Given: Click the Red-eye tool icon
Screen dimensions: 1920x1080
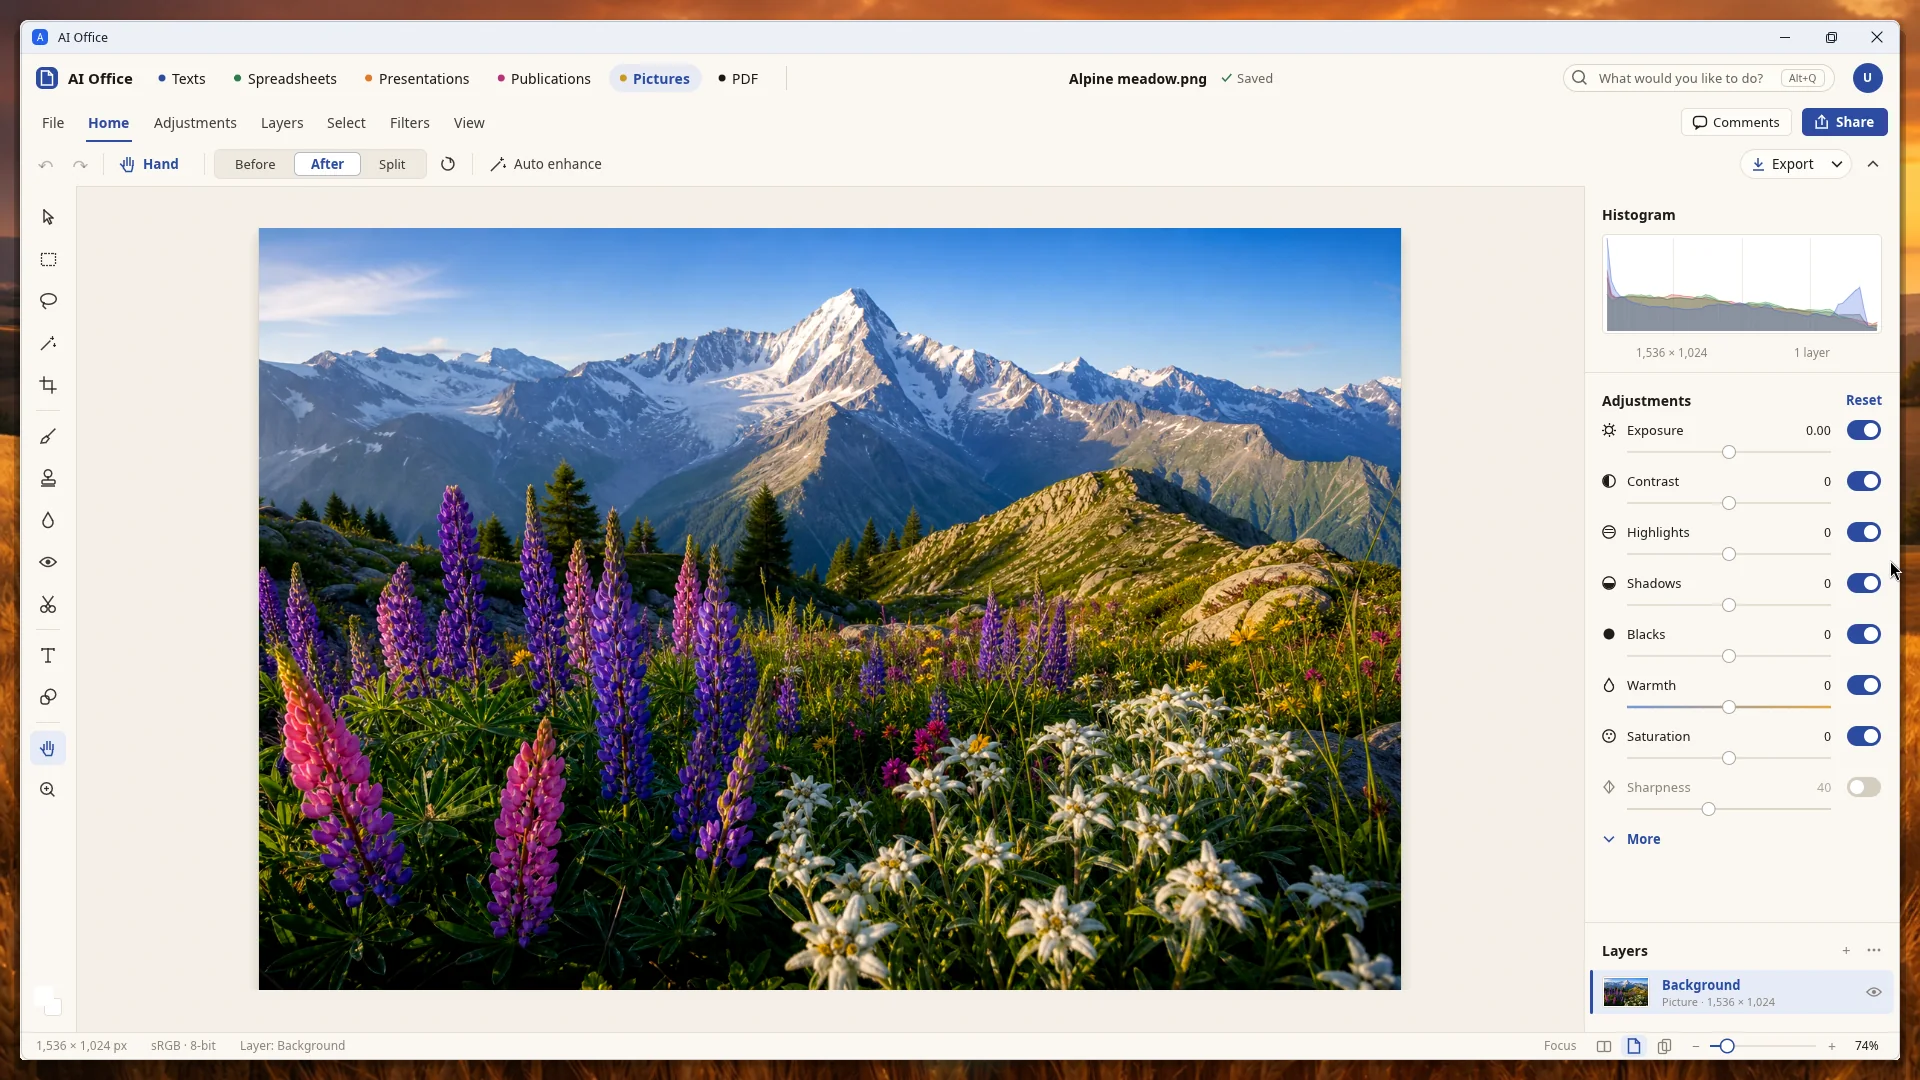Looking at the screenshot, I should [48, 562].
